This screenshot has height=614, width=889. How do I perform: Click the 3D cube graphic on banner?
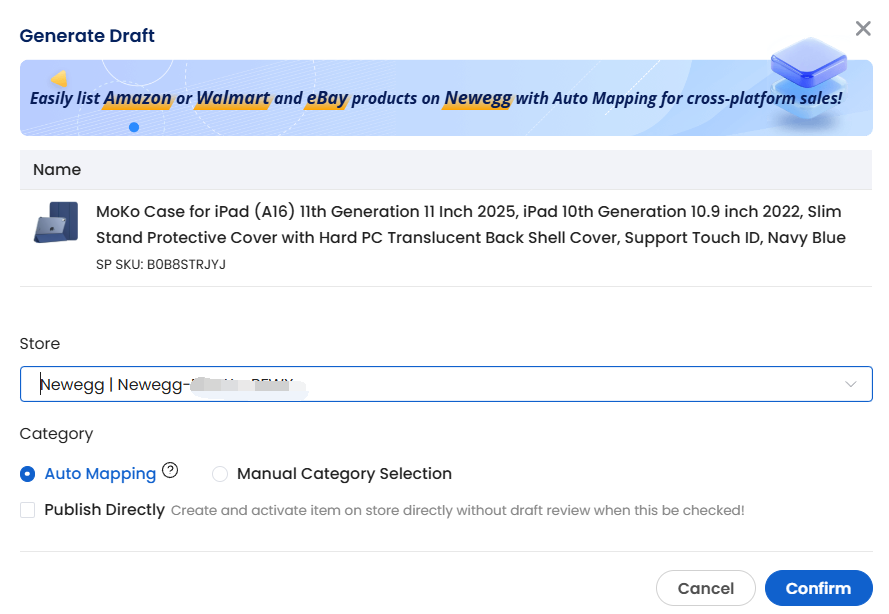(x=808, y=77)
